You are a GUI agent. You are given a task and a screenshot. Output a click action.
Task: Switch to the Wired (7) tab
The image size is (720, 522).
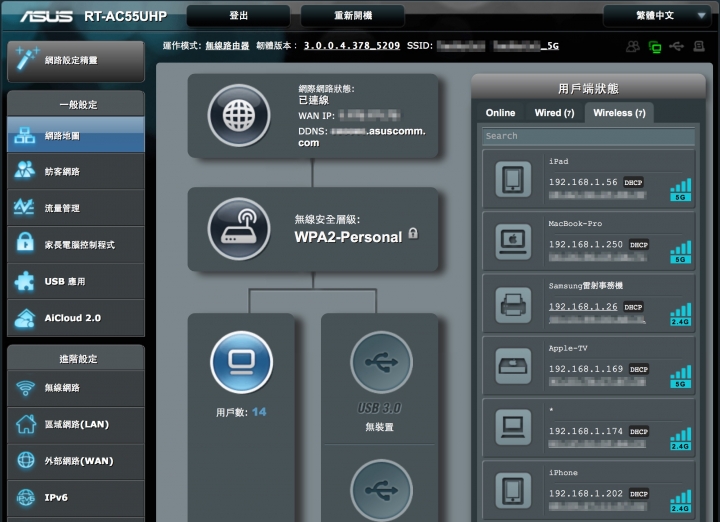tap(554, 112)
